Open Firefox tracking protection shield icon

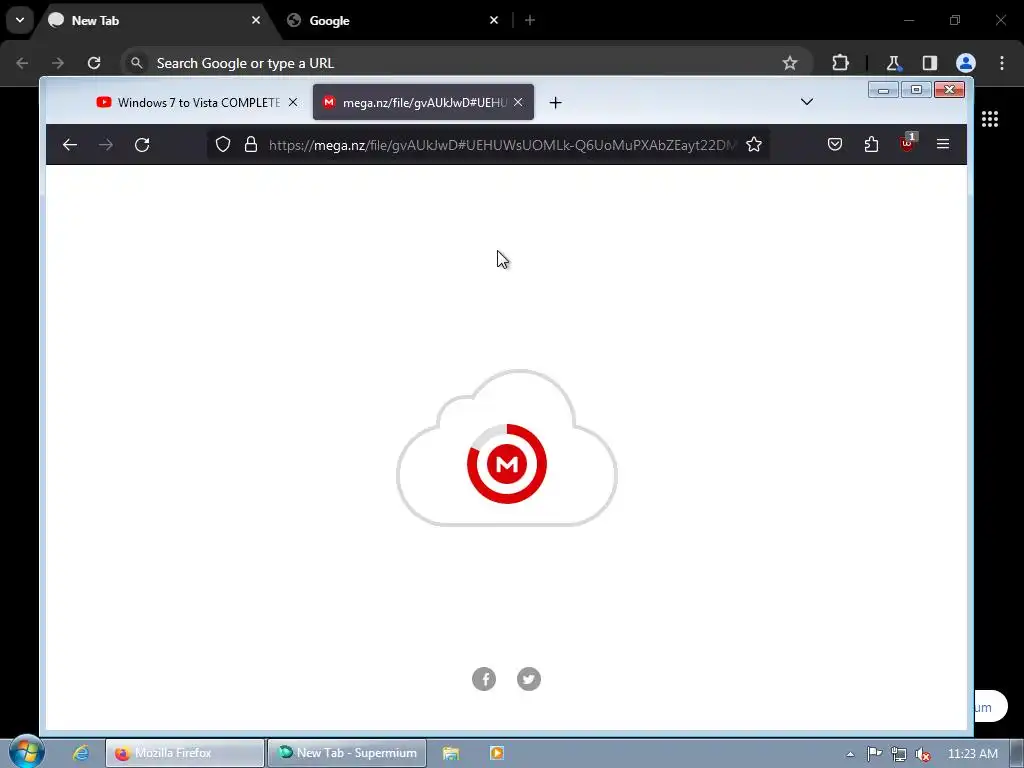click(223, 144)
